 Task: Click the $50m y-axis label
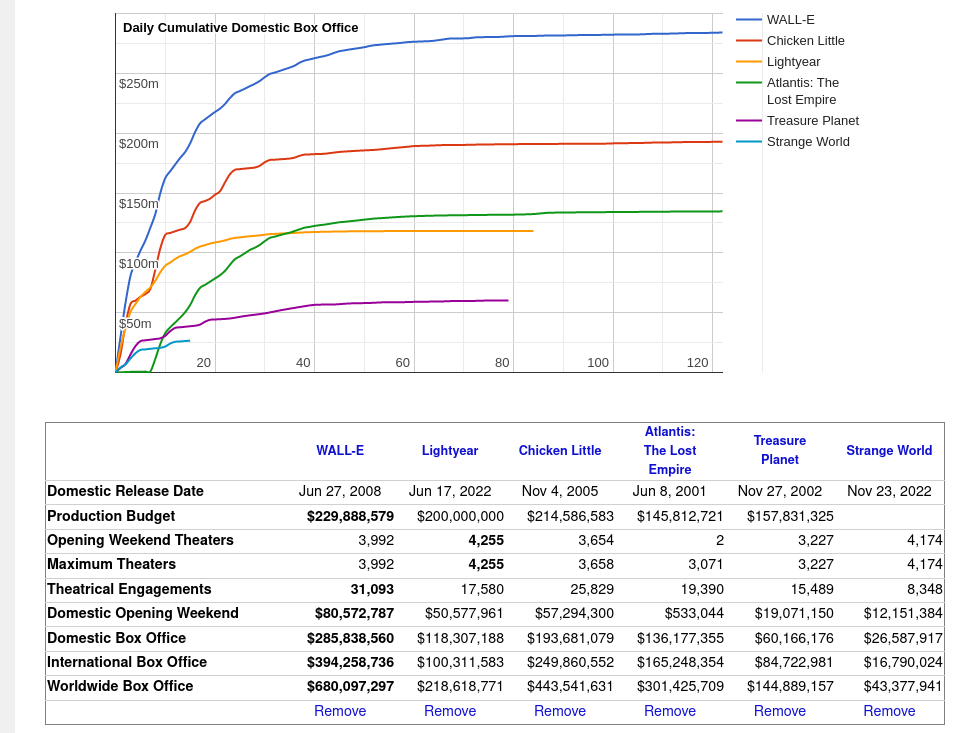(x=135, y=324)
